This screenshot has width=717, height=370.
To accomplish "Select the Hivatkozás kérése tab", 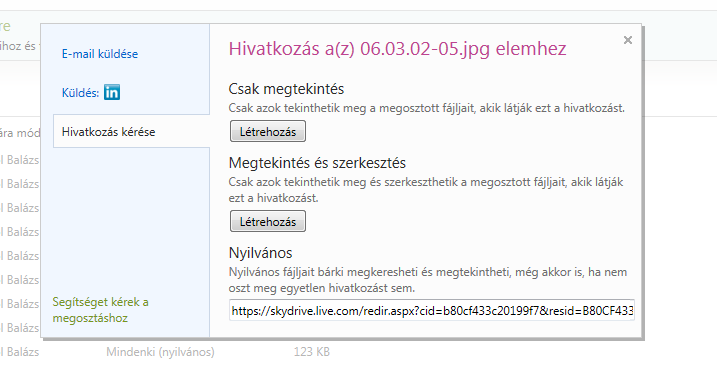I will click(x=132, y=132).
